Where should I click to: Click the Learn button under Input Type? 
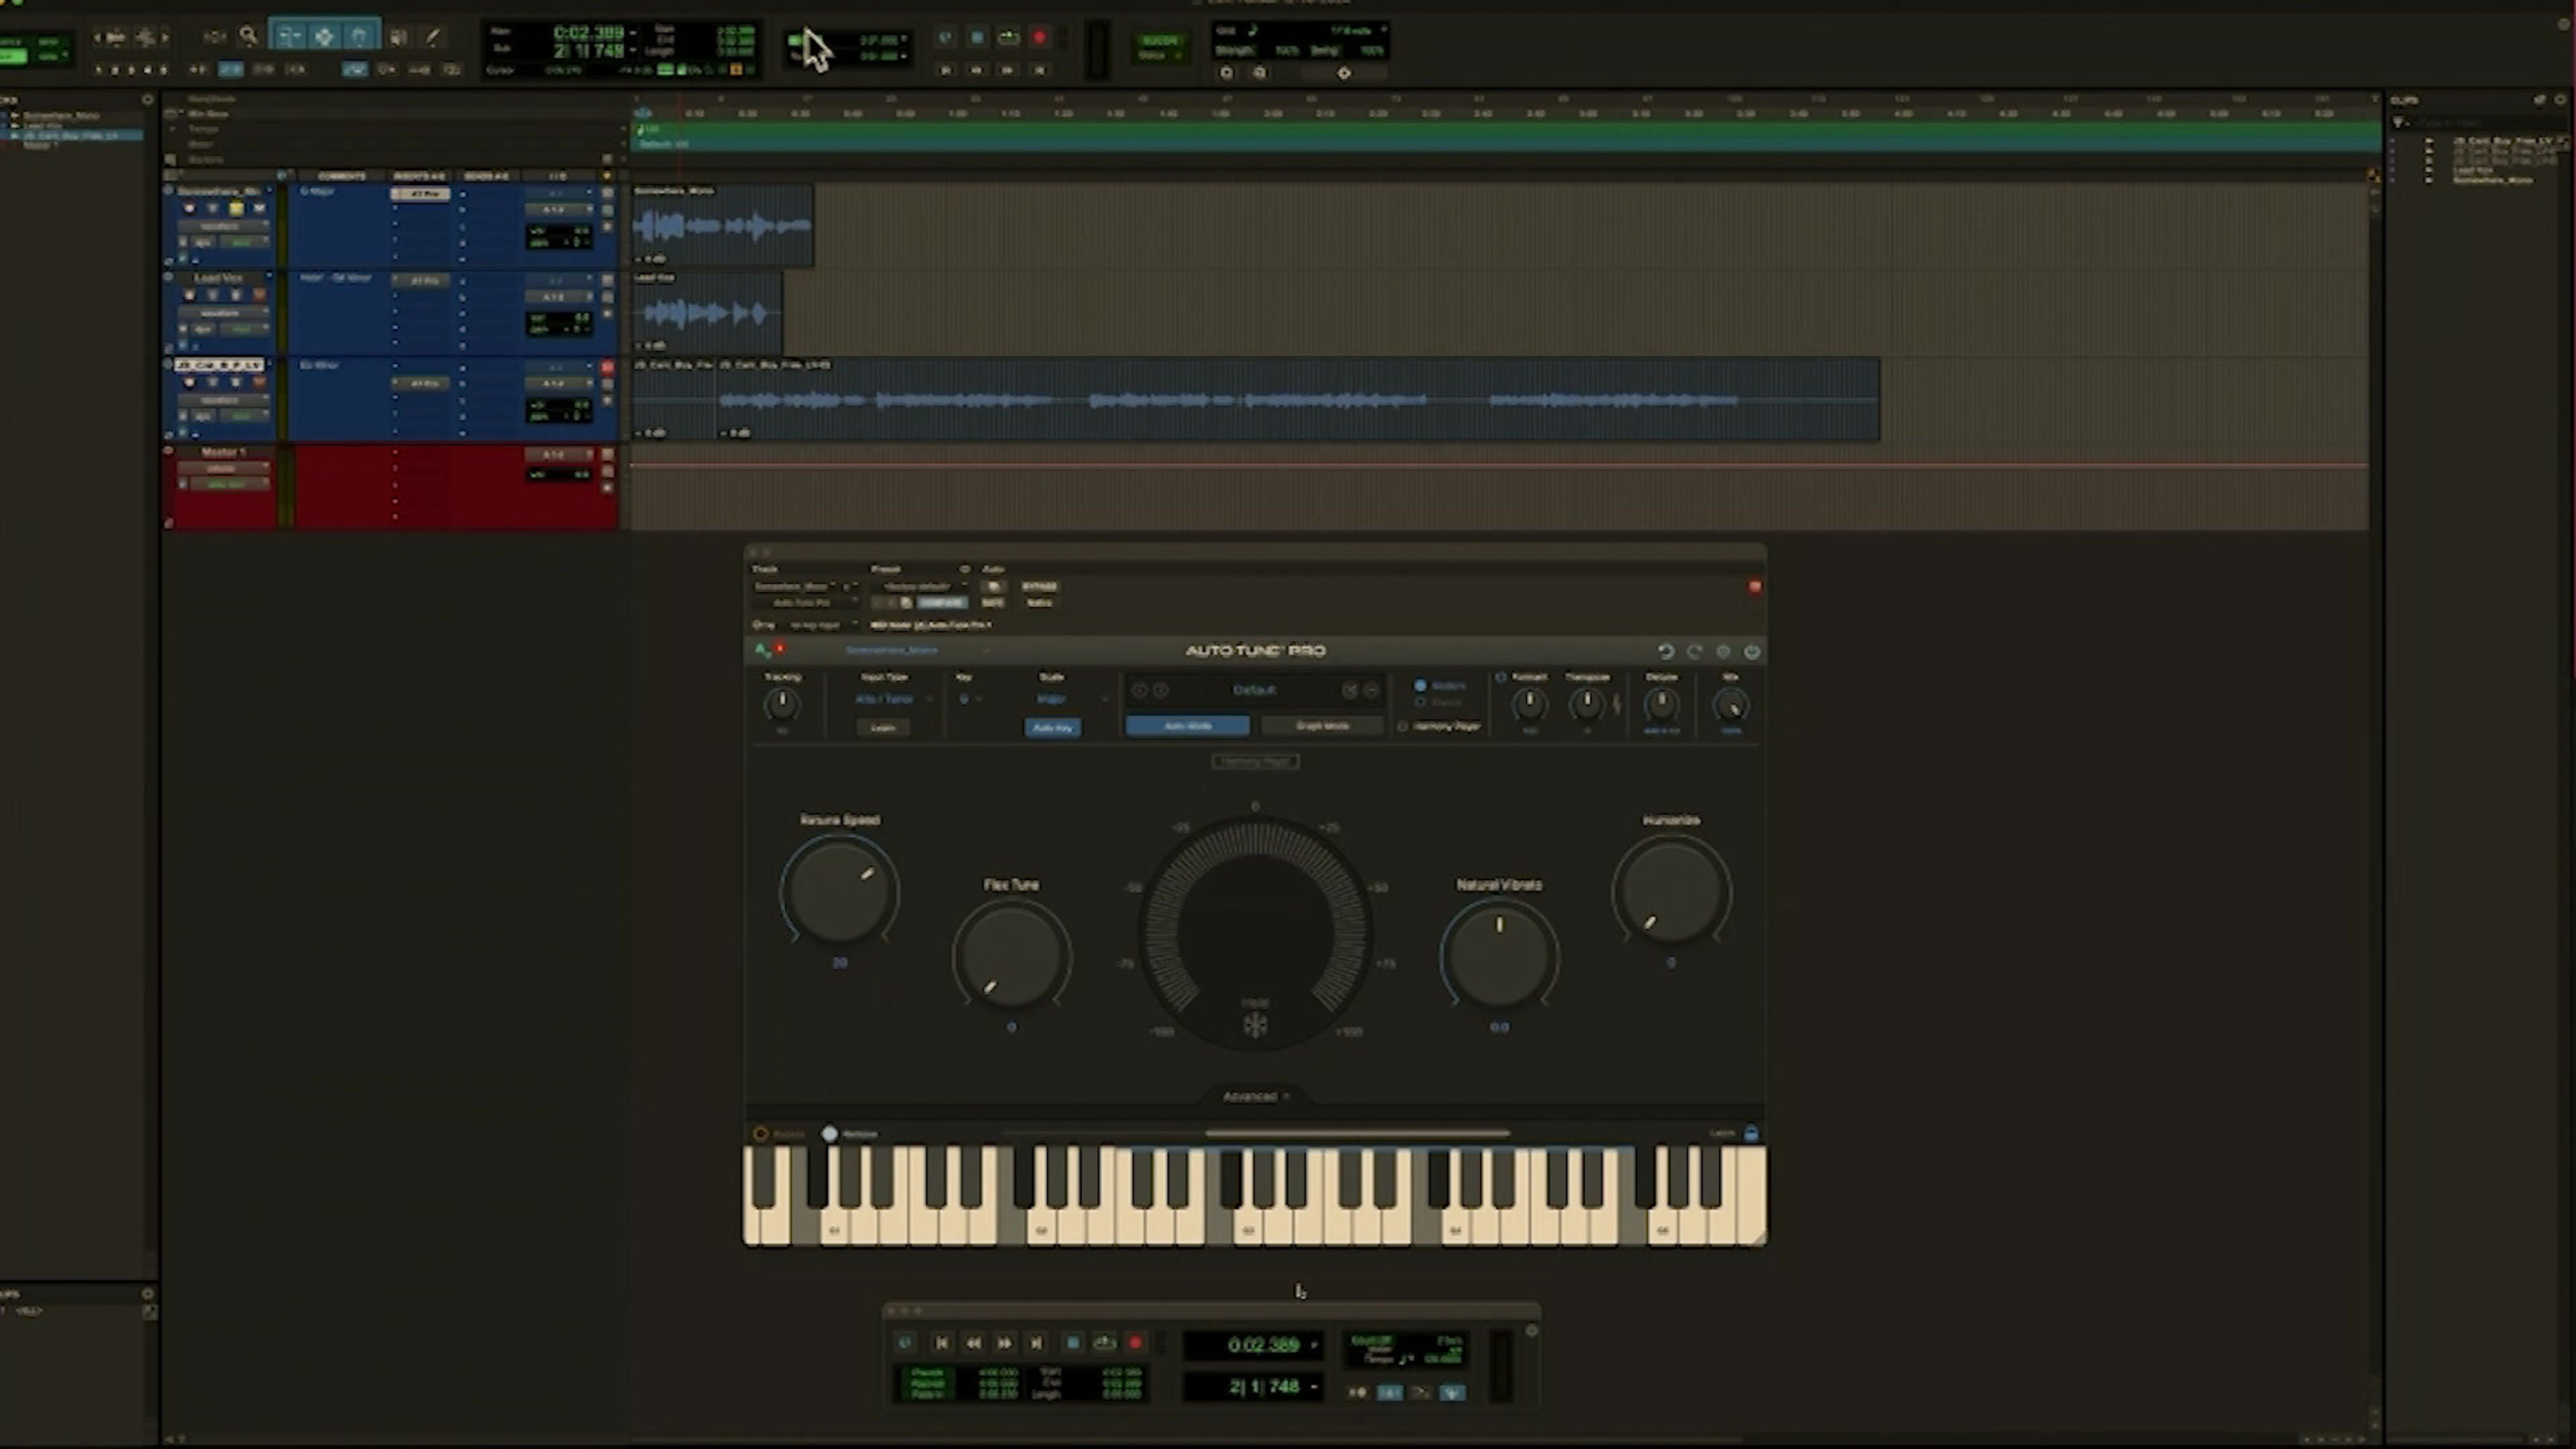883,728
